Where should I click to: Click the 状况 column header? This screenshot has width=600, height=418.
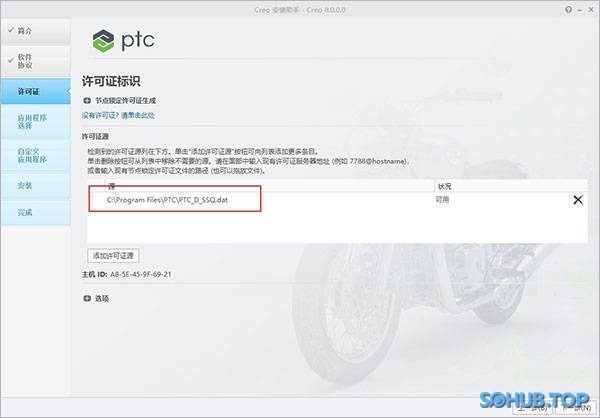click(445, 186)
